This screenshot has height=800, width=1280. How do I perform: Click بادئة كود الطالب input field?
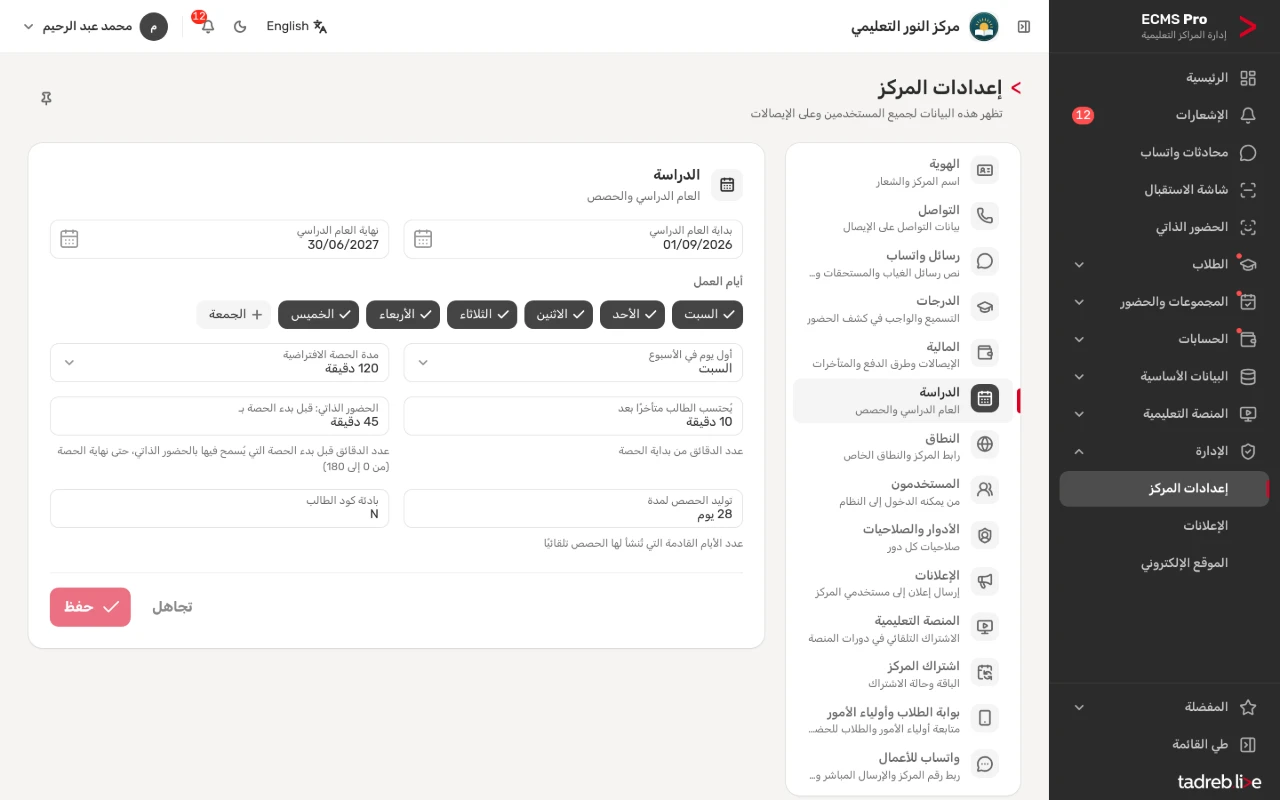(x=219, y=508)
